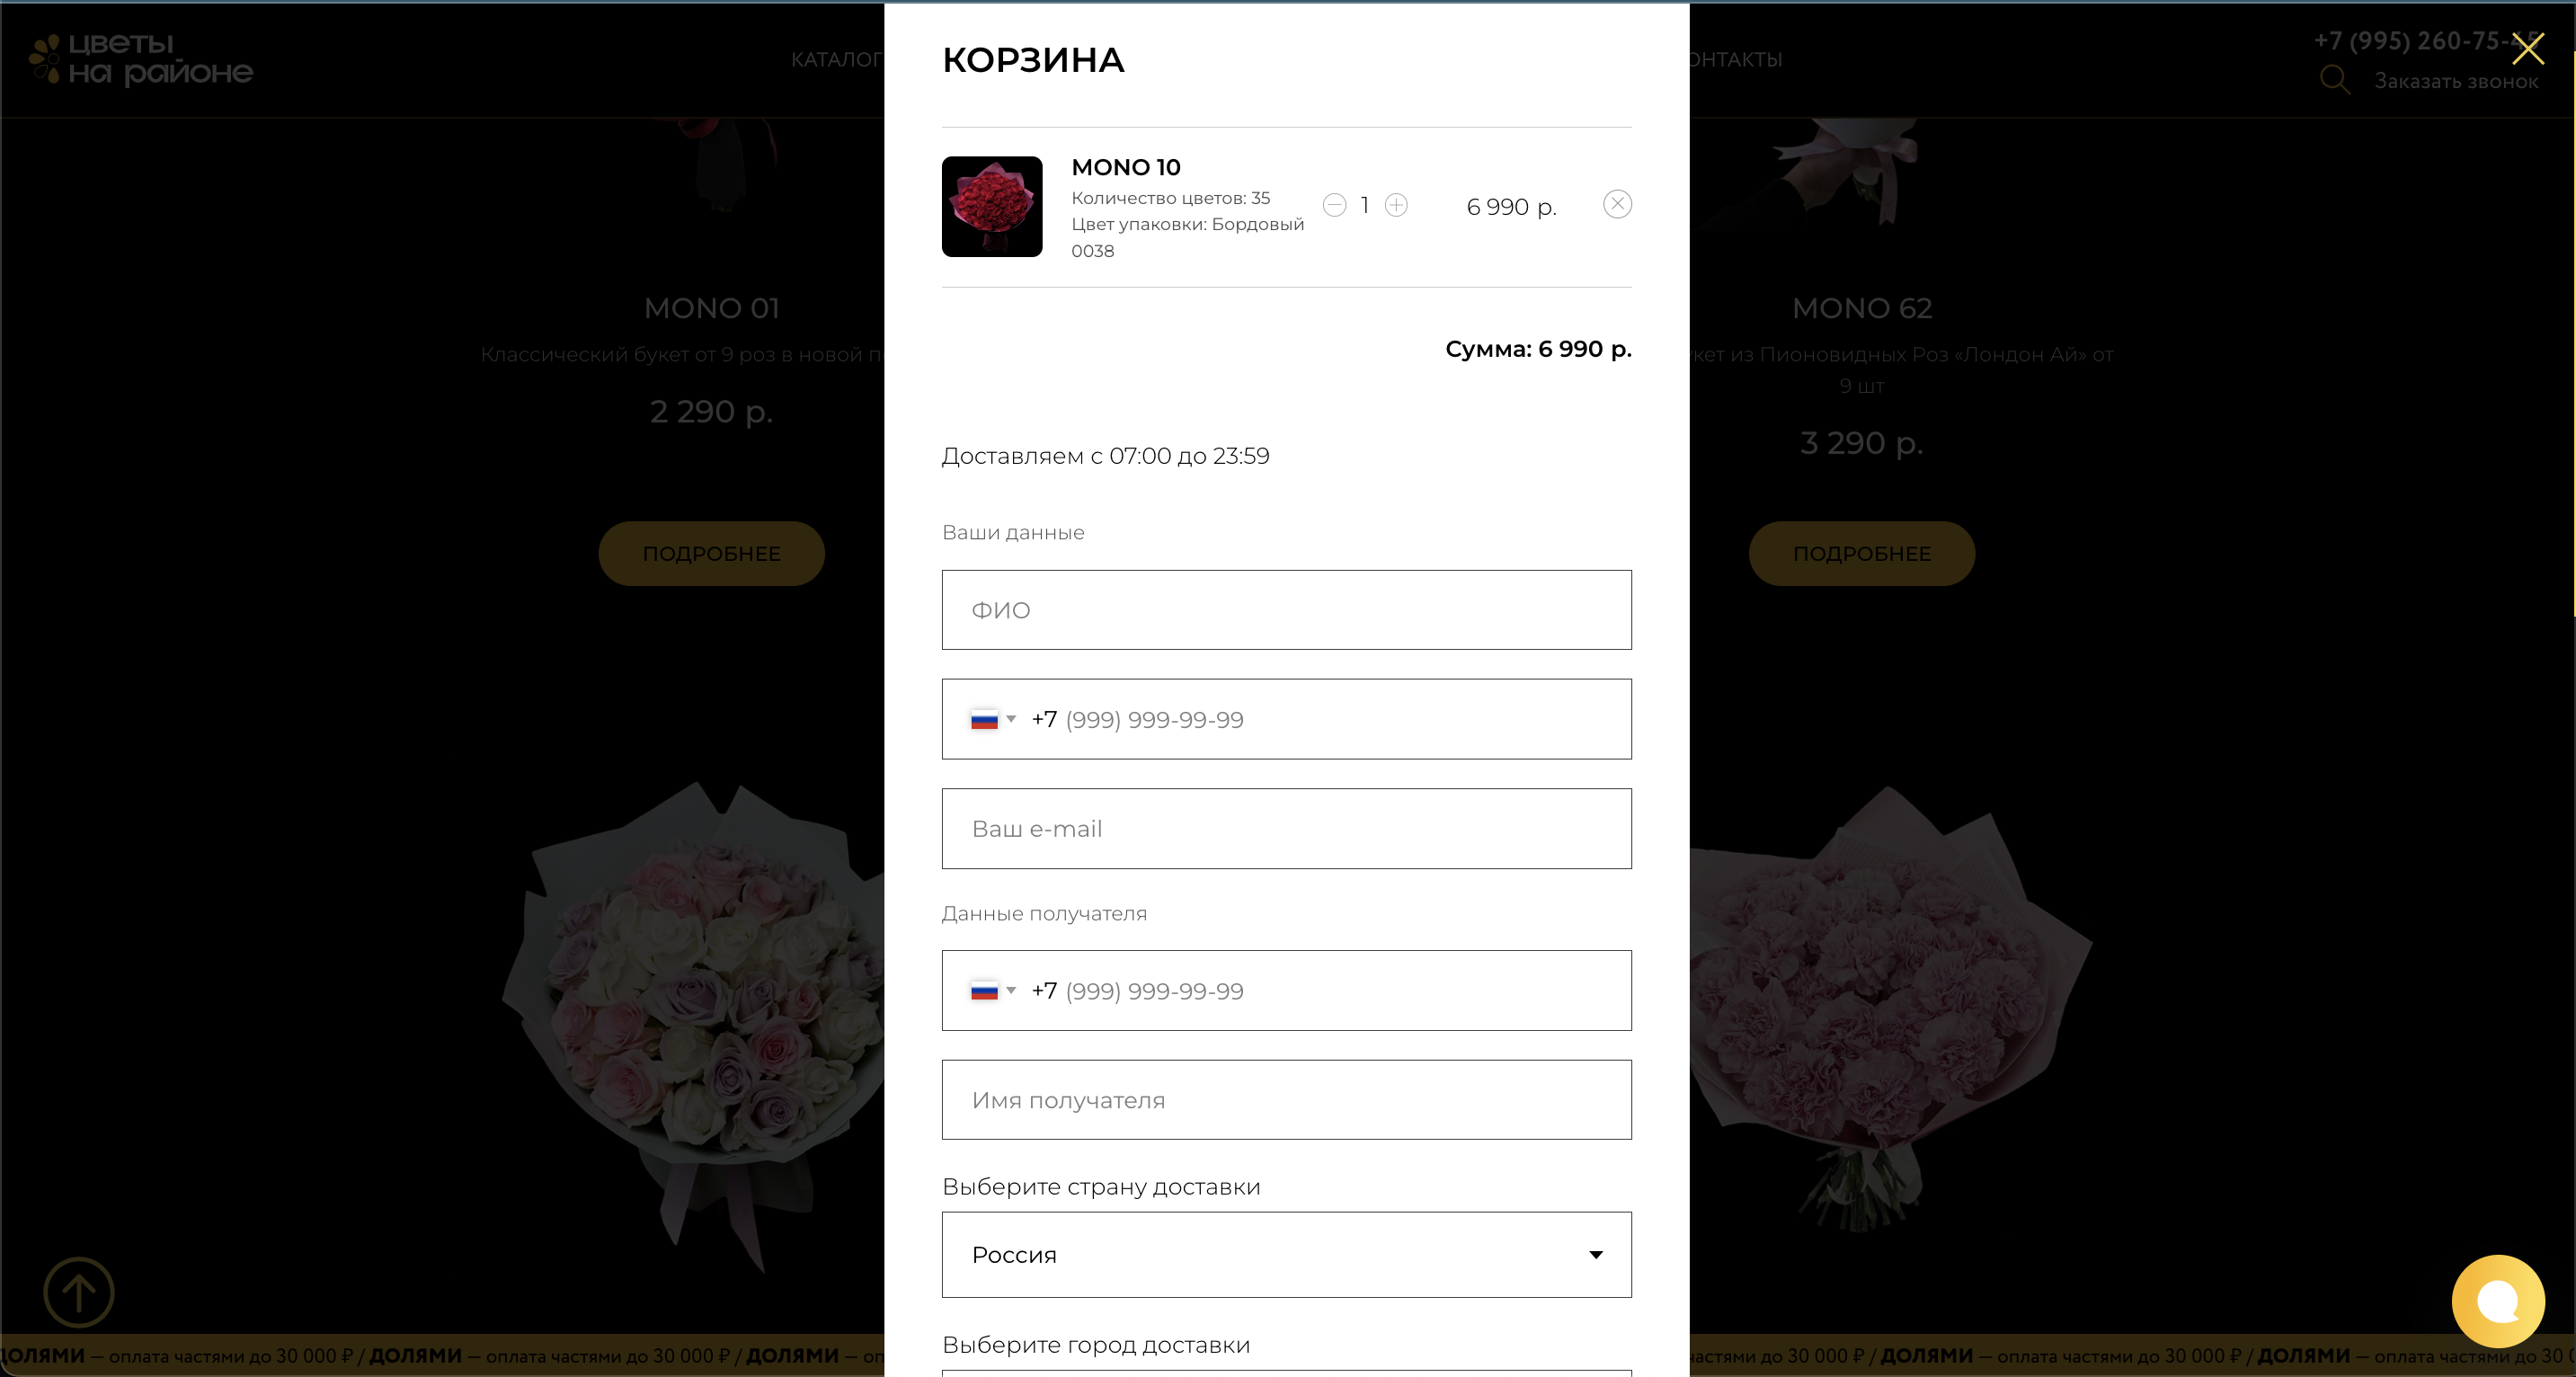Close the cart popup with yellow X
This screenshot has width=2576, height=1377.
[x=2528, y=48]
